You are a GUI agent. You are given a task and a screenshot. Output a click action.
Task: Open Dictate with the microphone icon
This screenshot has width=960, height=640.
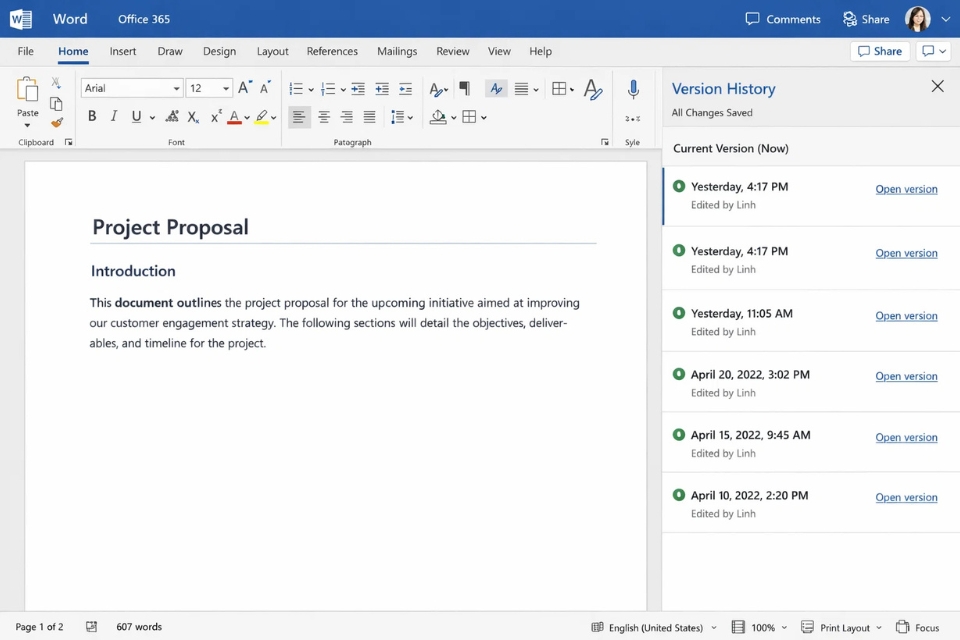pyautogui.click(x=633, y=89)
